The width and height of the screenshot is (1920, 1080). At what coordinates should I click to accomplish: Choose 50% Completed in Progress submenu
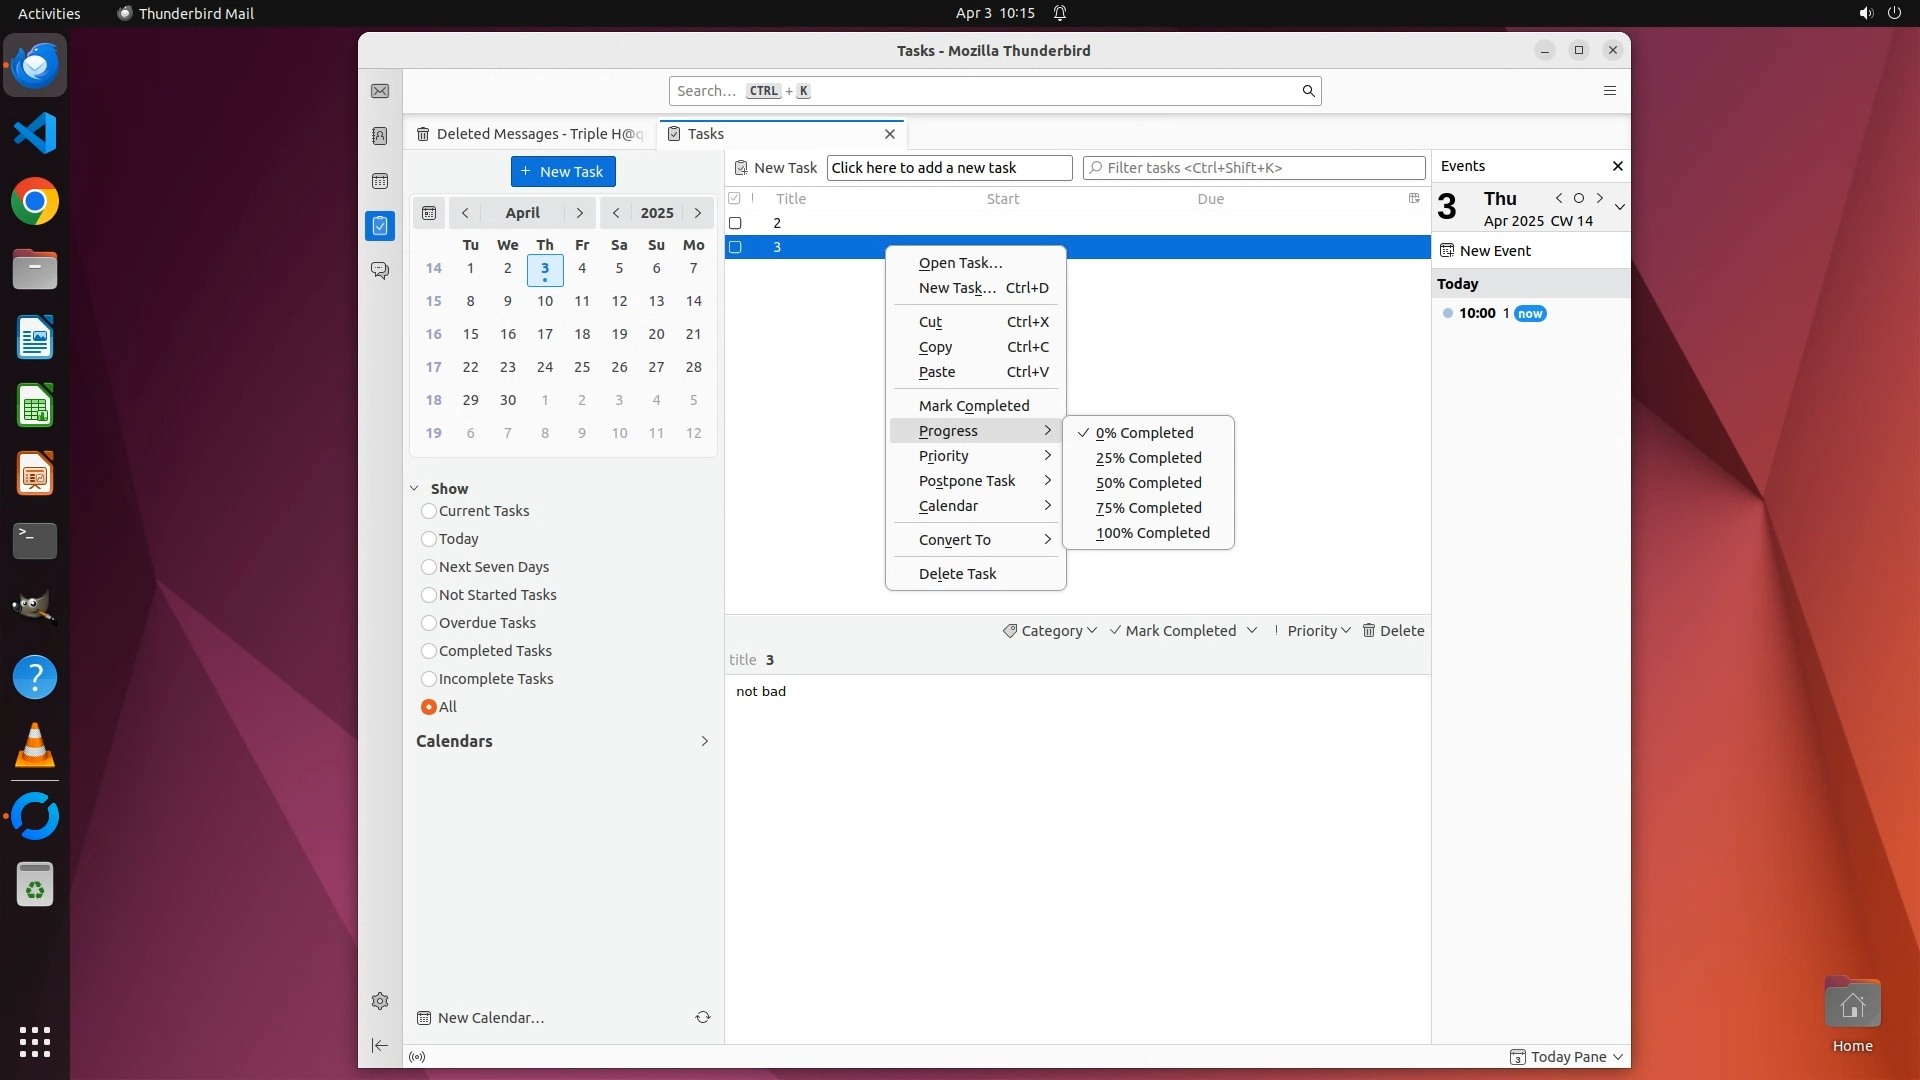tap(1148, 483)
